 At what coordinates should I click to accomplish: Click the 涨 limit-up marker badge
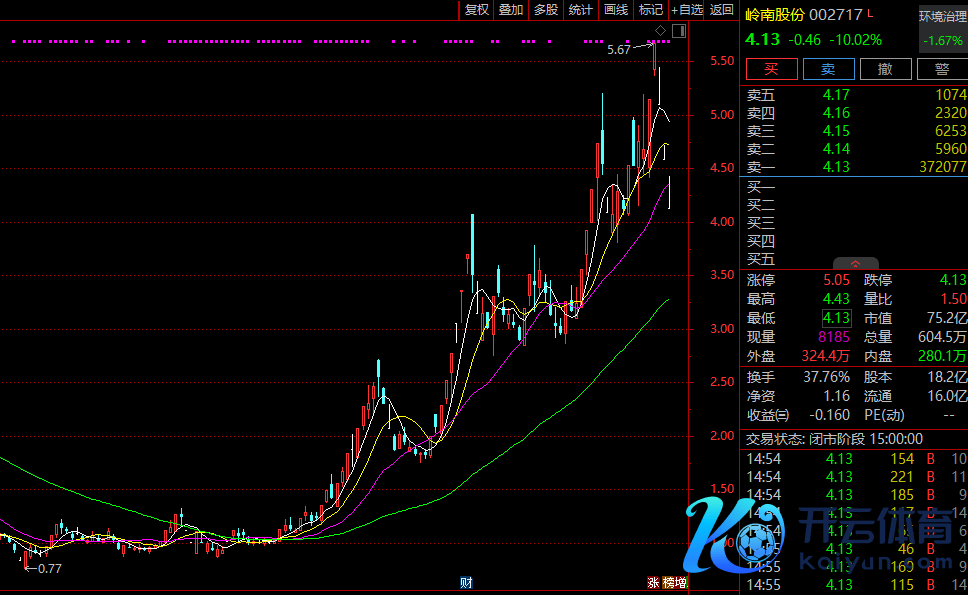(653, 583)
